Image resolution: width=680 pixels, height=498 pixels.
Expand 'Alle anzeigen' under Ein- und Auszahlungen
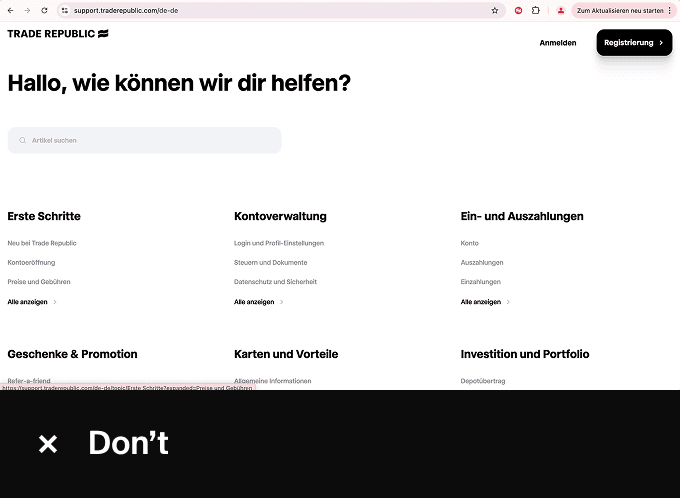point(485,302)
